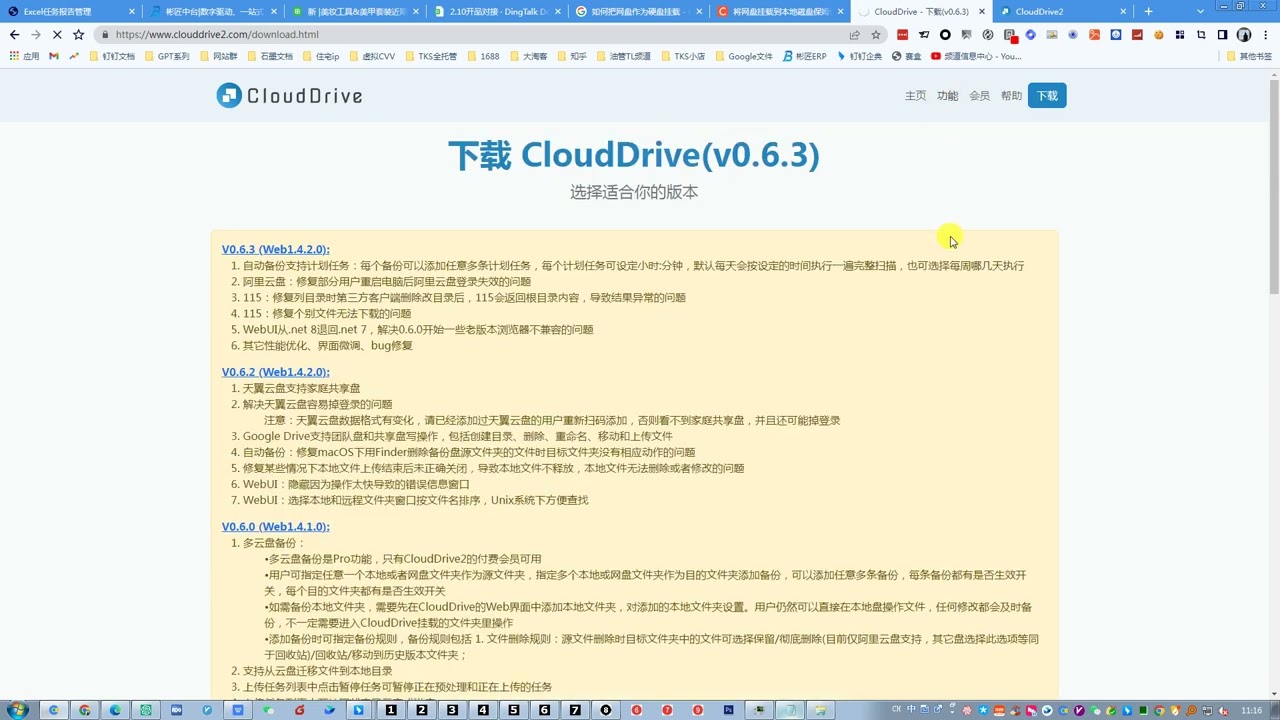
Task: Open the 彬匠ERP bookmark
Action: pos(805,56)
